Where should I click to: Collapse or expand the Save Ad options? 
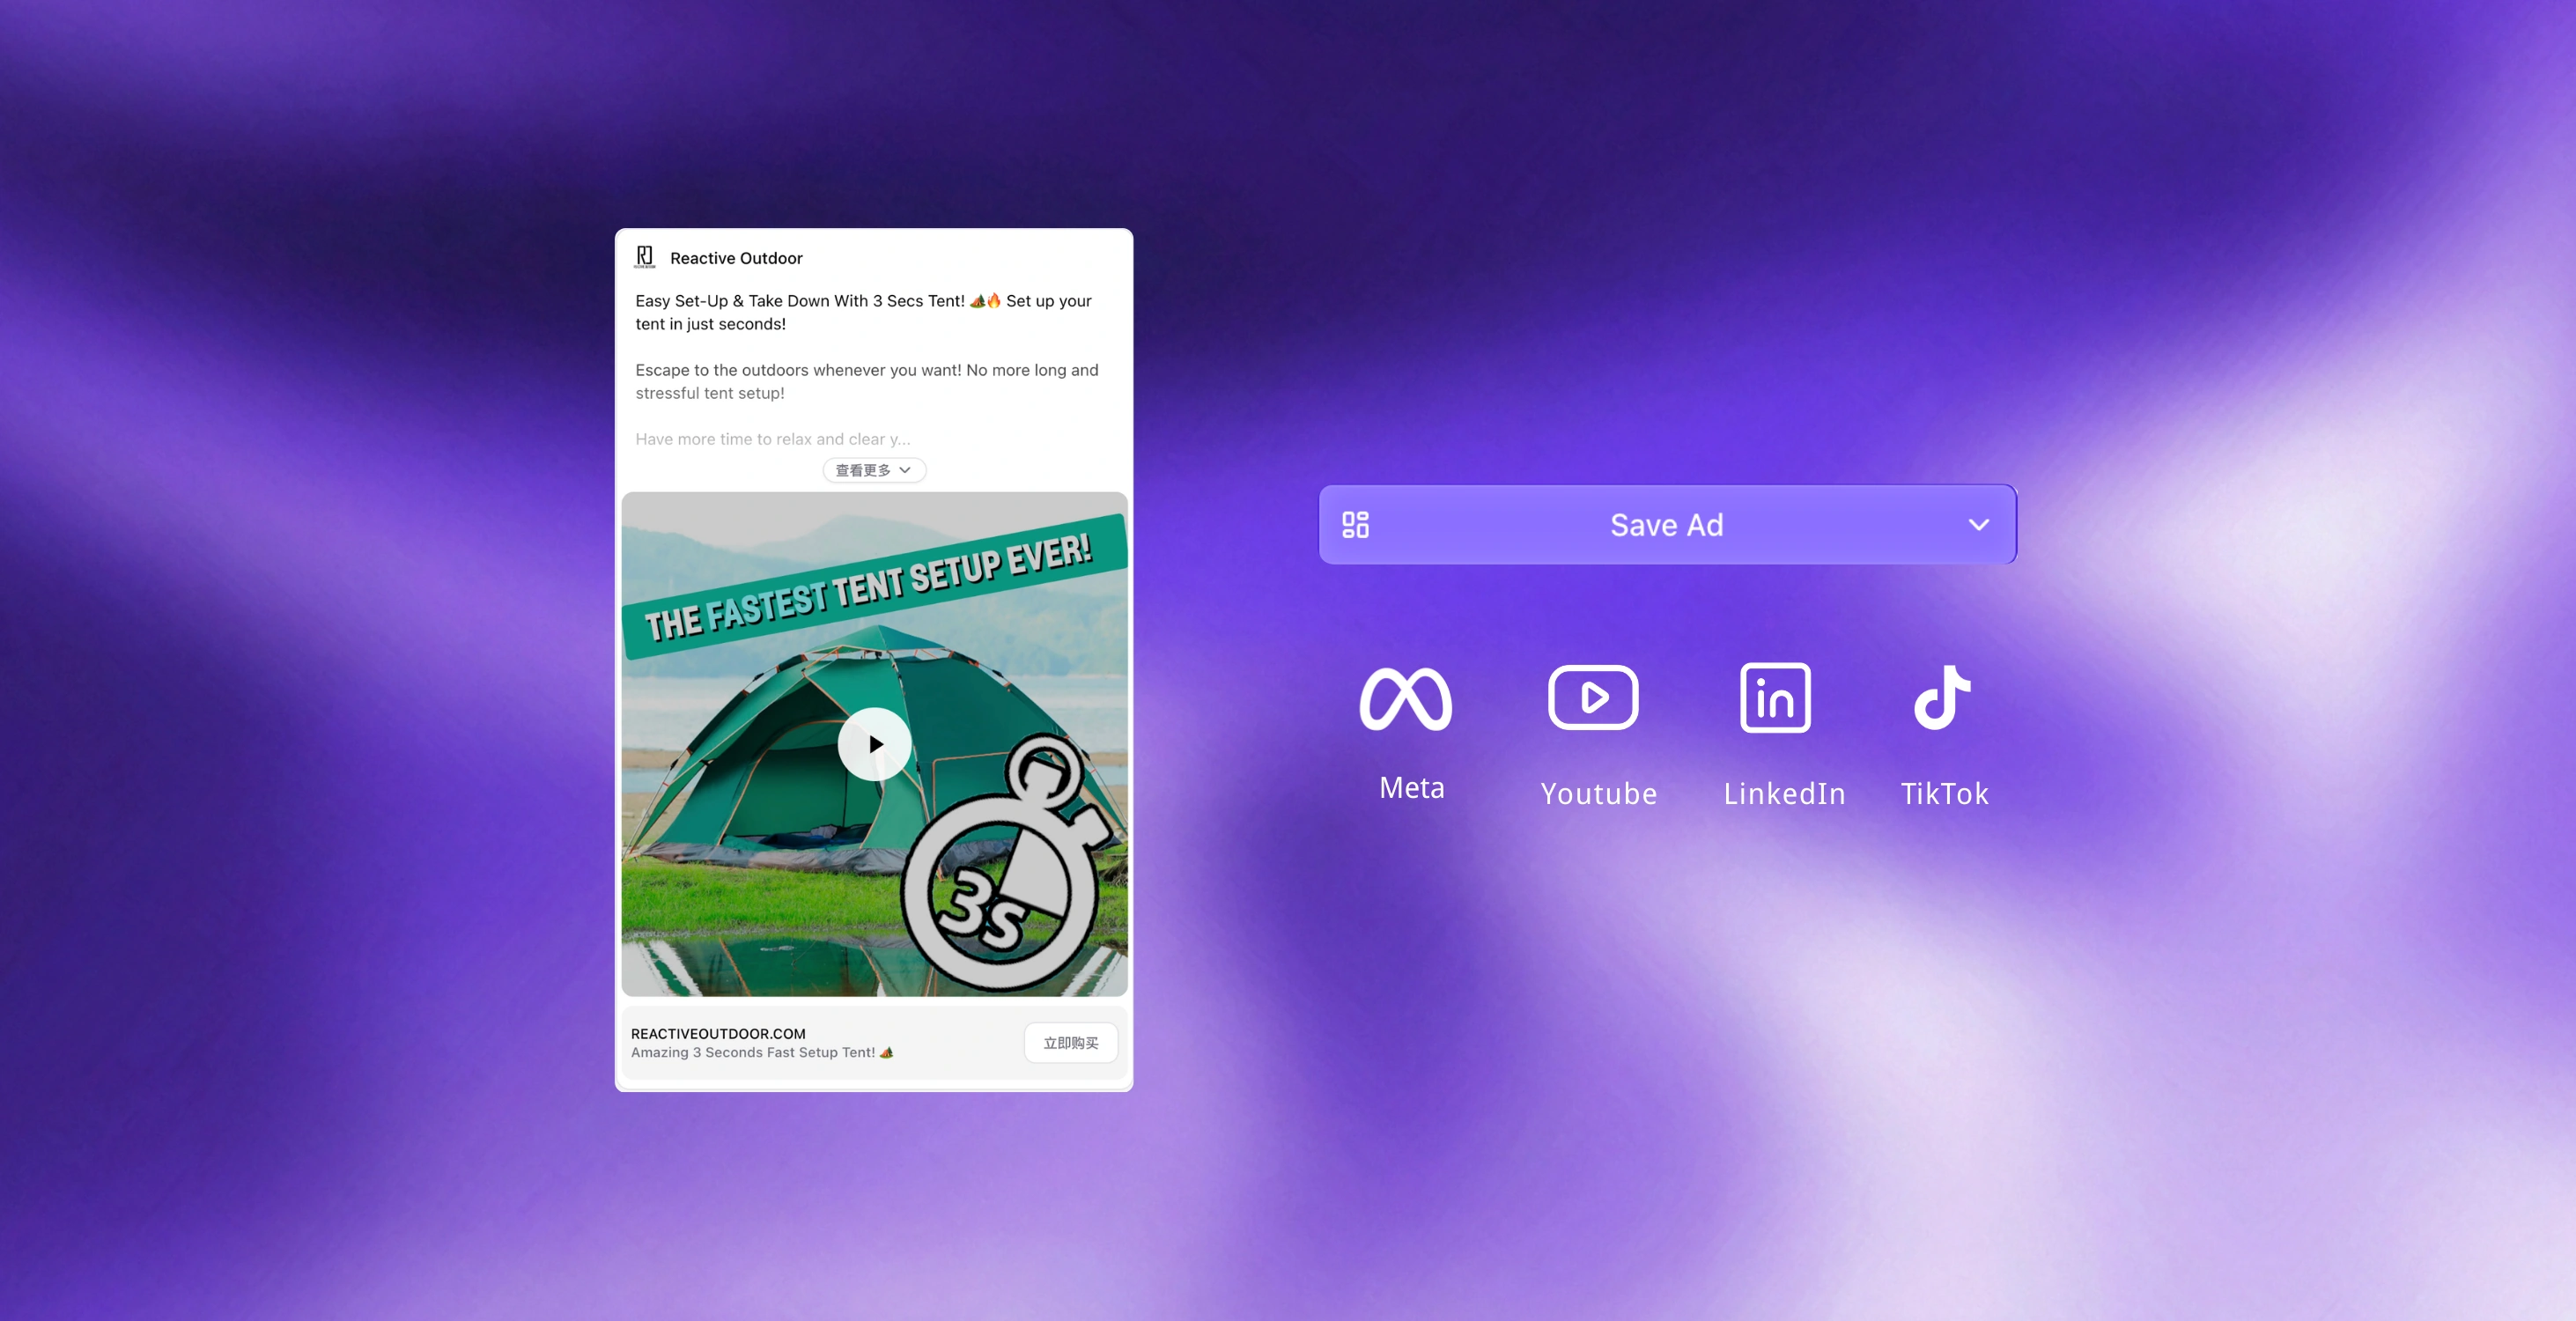click(1978, 524)
